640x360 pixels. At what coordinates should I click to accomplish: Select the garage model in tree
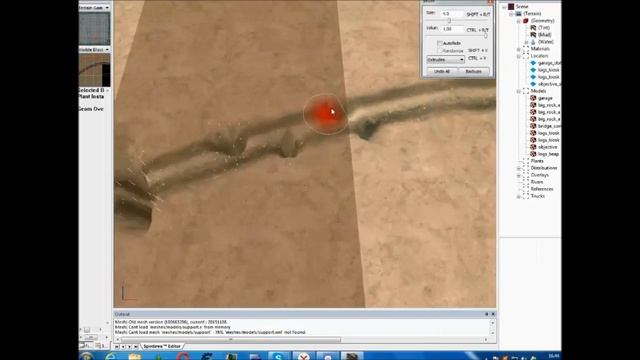pos(545,98)
